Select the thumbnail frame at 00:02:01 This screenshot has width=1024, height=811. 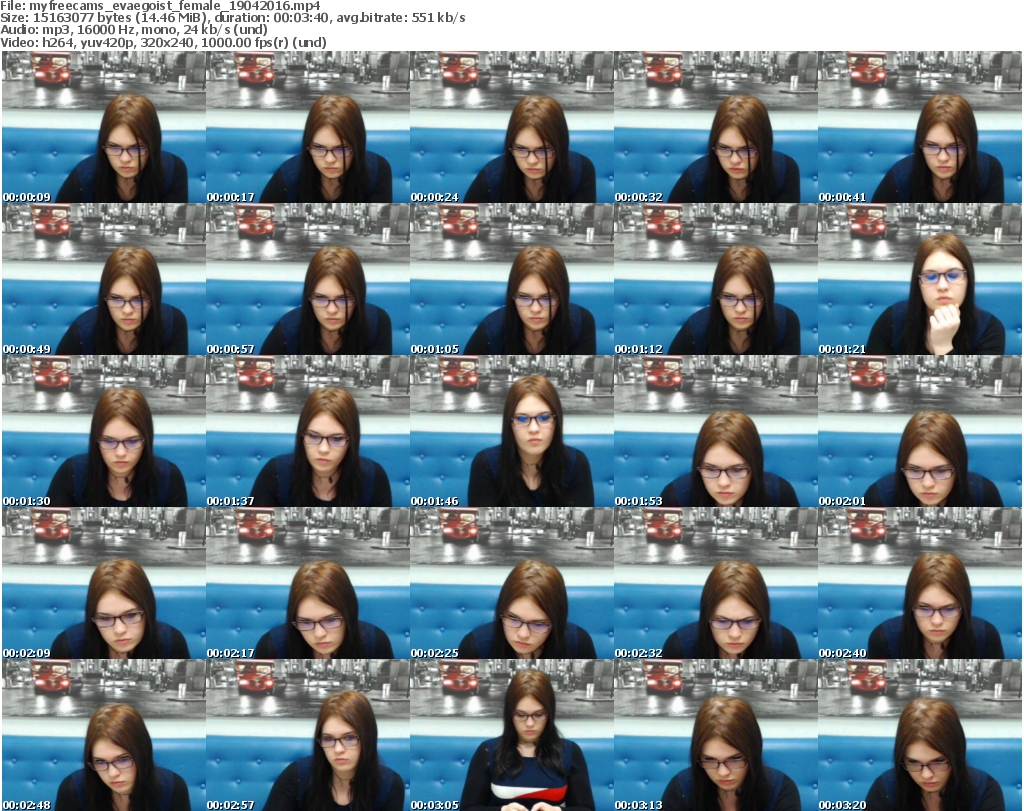[x=920, y=431]
